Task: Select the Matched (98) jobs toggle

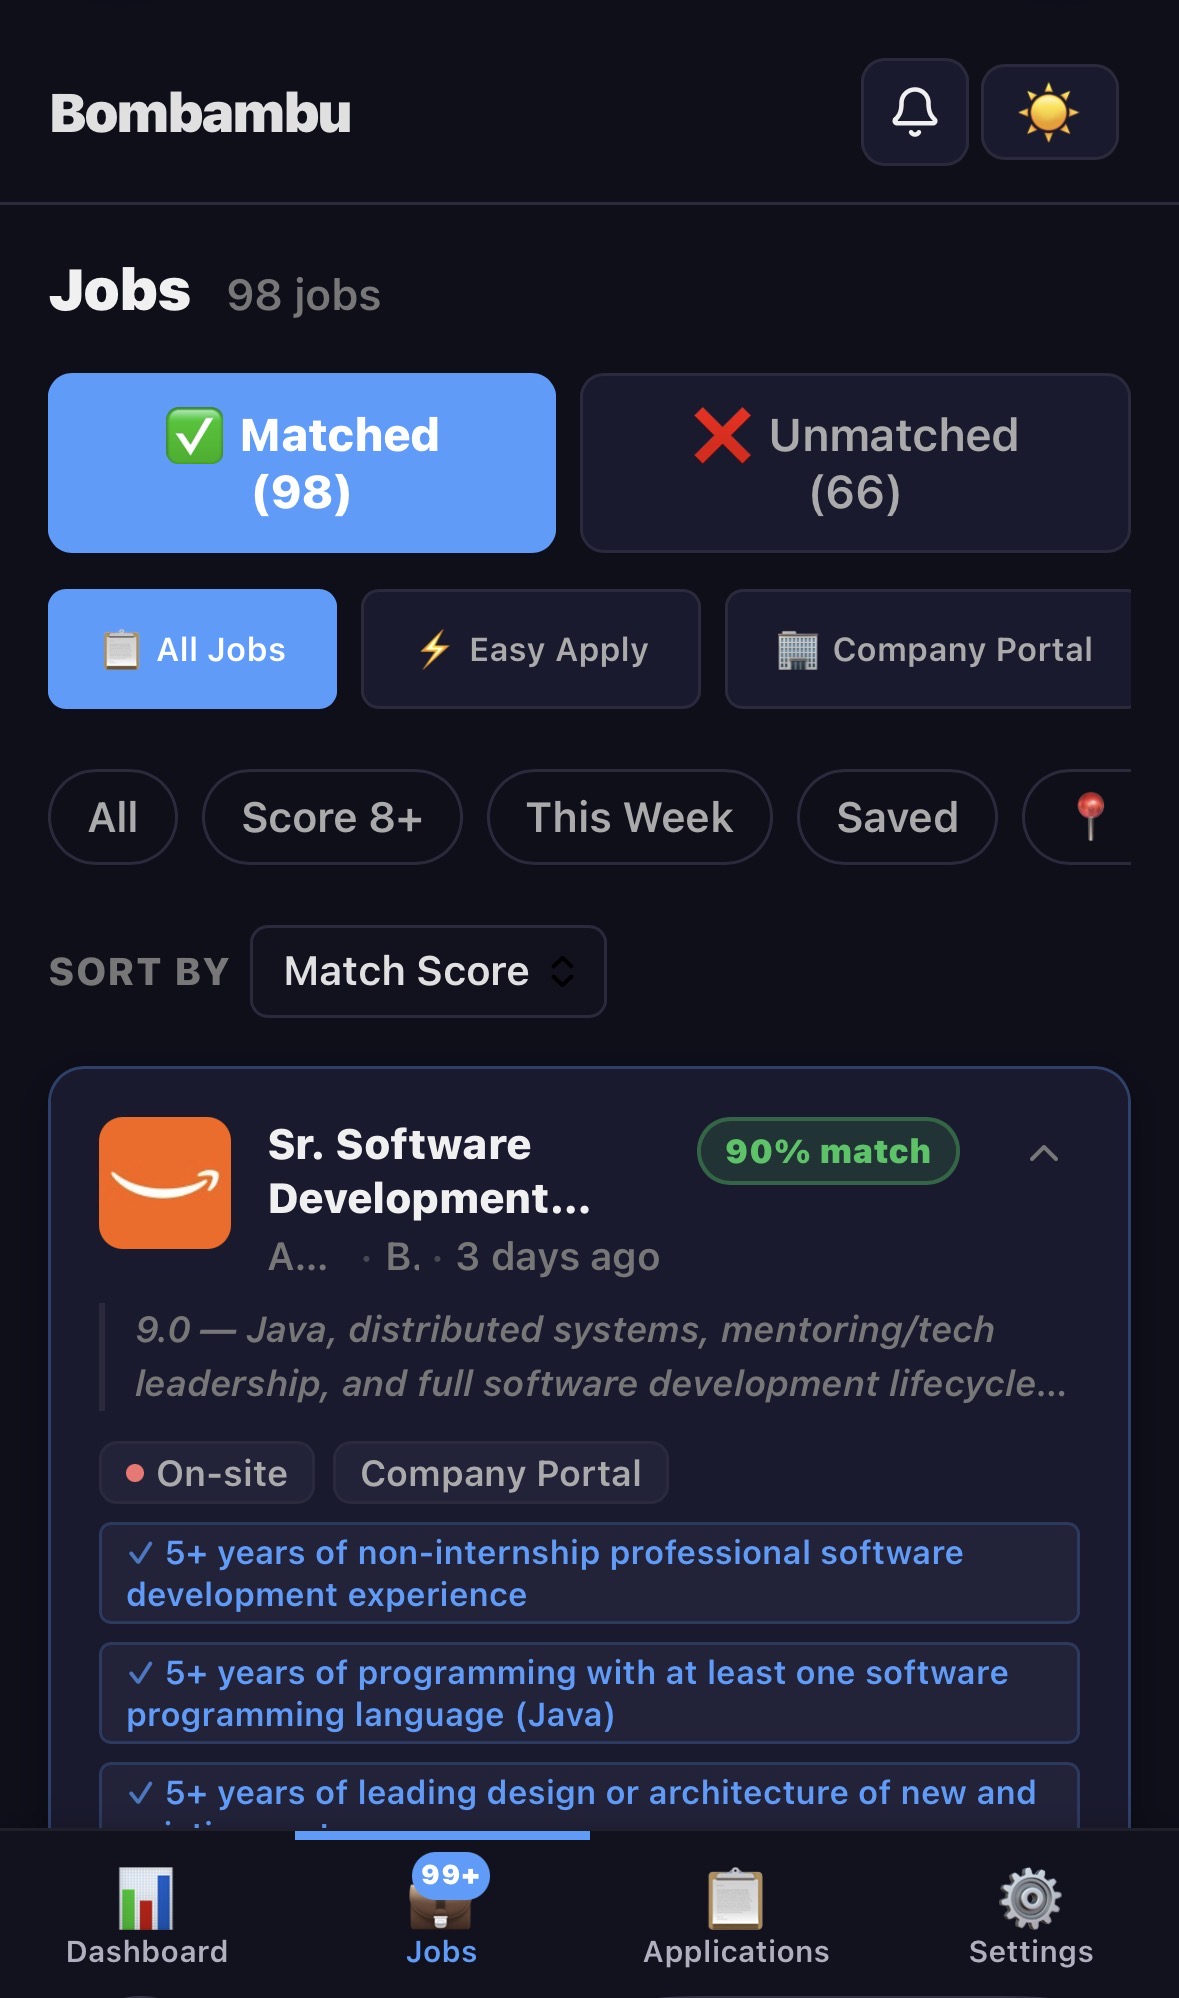Action: (x=302, y=463)
